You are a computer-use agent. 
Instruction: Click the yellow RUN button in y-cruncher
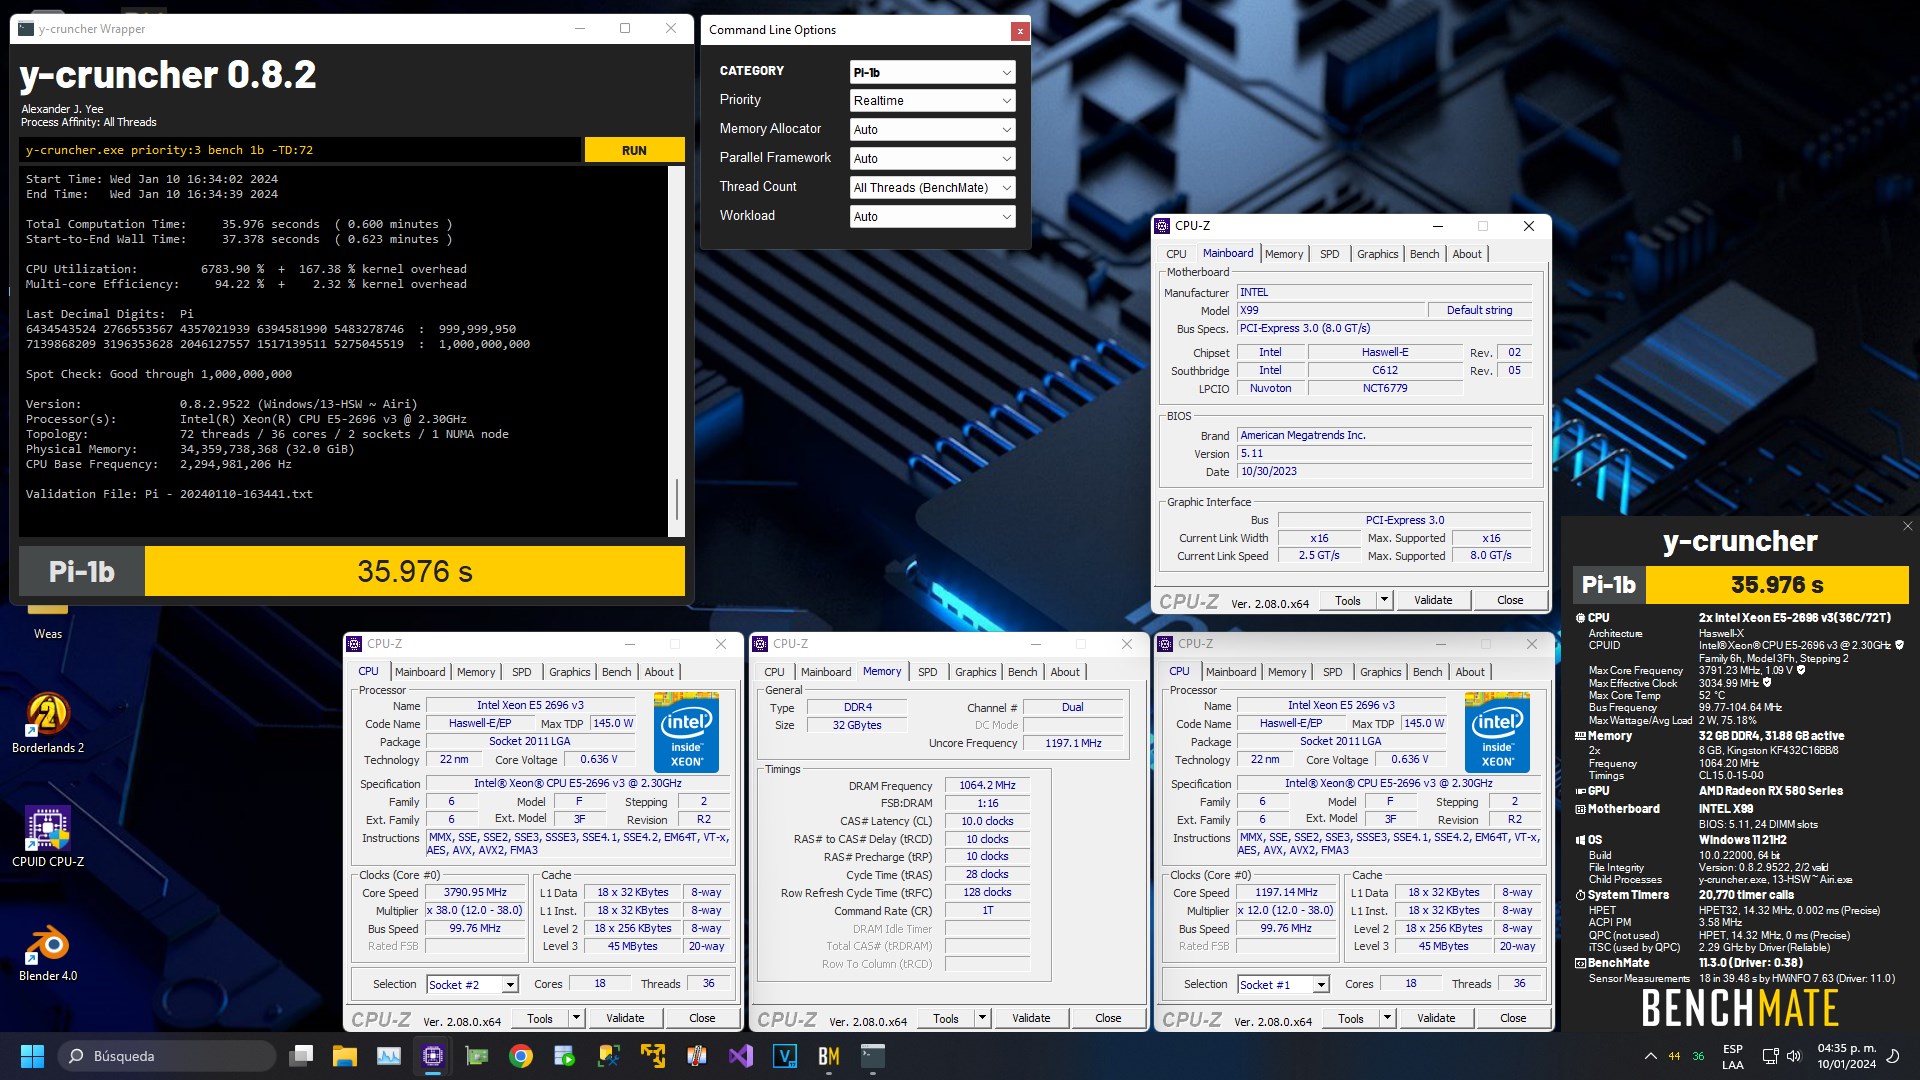point(634,150)
